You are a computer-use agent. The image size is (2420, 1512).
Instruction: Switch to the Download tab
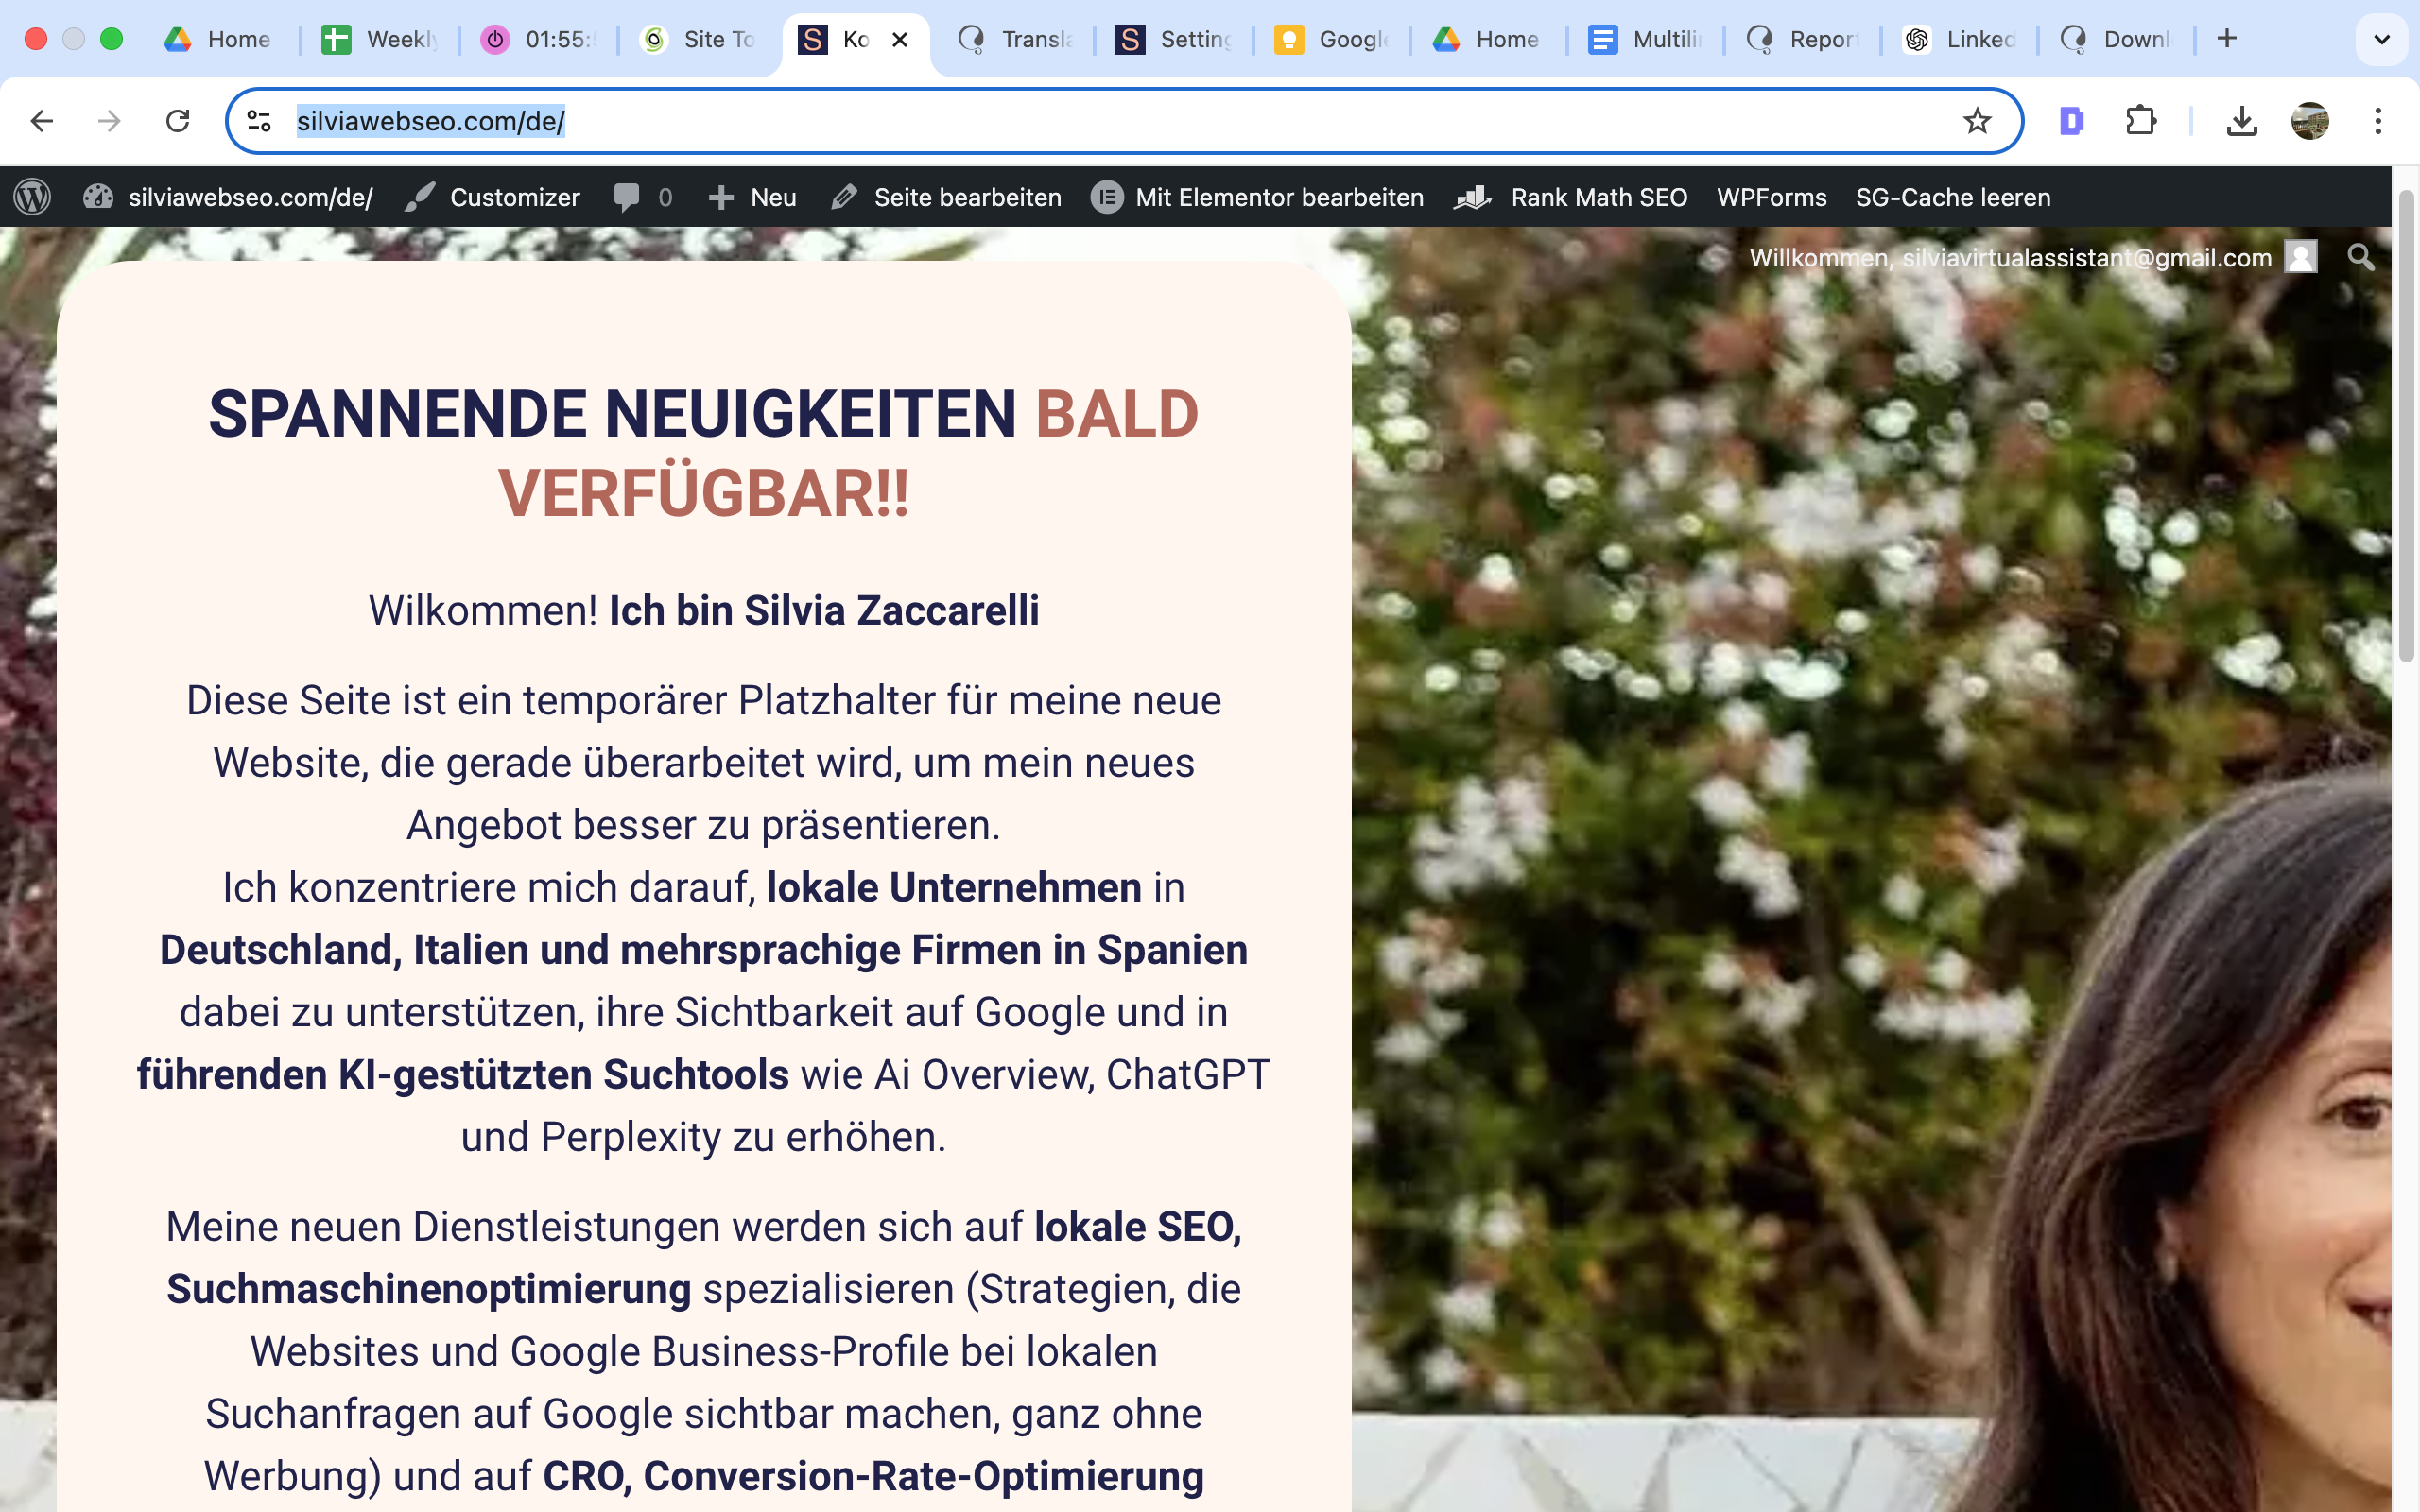[2117, 39]
